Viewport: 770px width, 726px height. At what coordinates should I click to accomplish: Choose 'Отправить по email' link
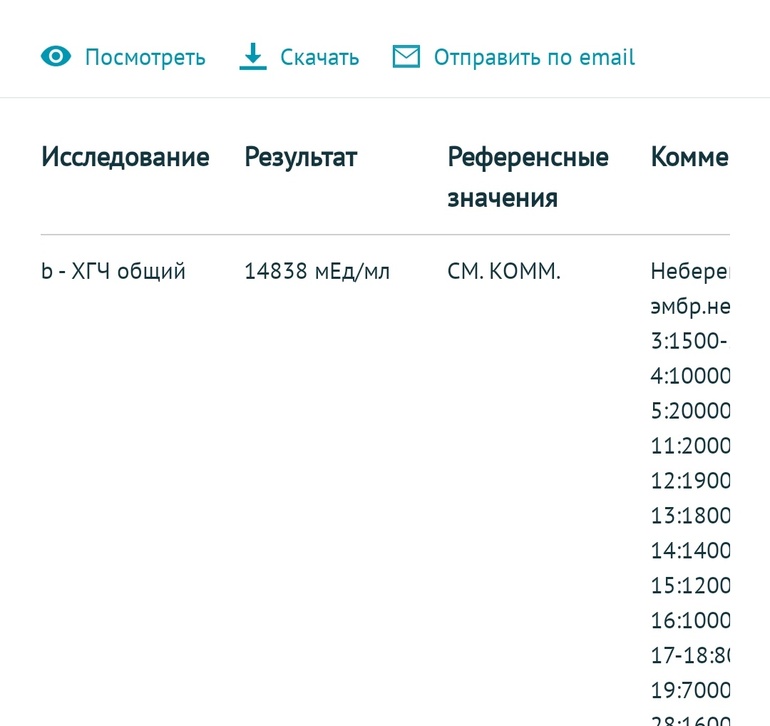pyautogui.click(x=534, y=57)
